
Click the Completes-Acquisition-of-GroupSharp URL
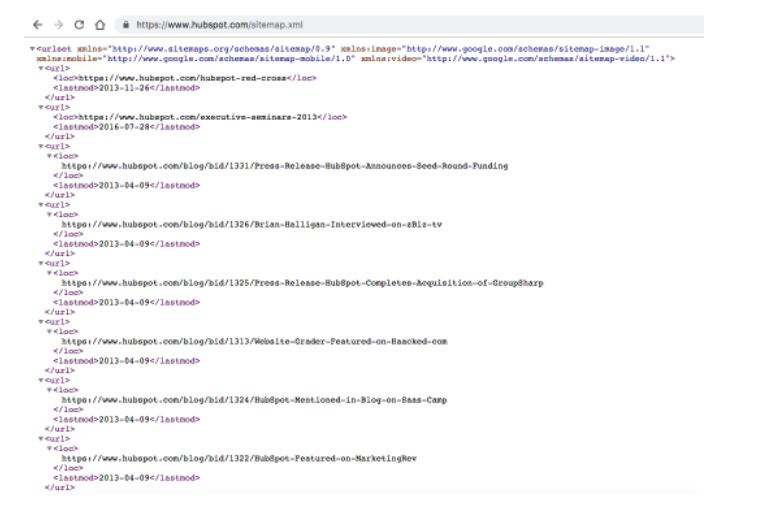[x=302, y=283]
